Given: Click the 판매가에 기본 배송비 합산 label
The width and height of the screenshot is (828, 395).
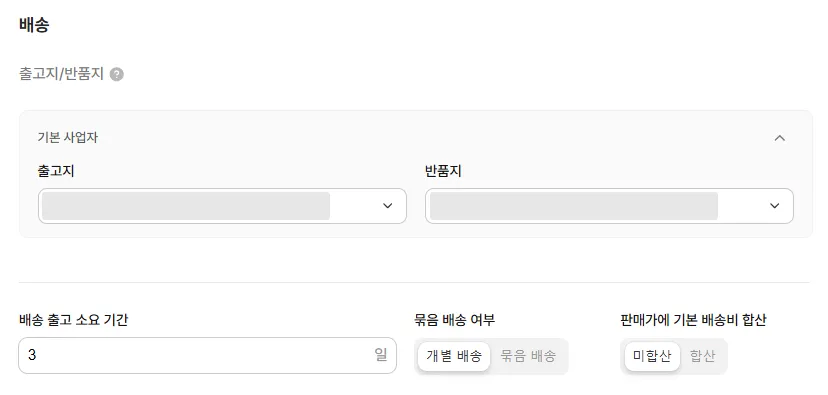Looking at the screenshot, I should click(x=693, y=320).
